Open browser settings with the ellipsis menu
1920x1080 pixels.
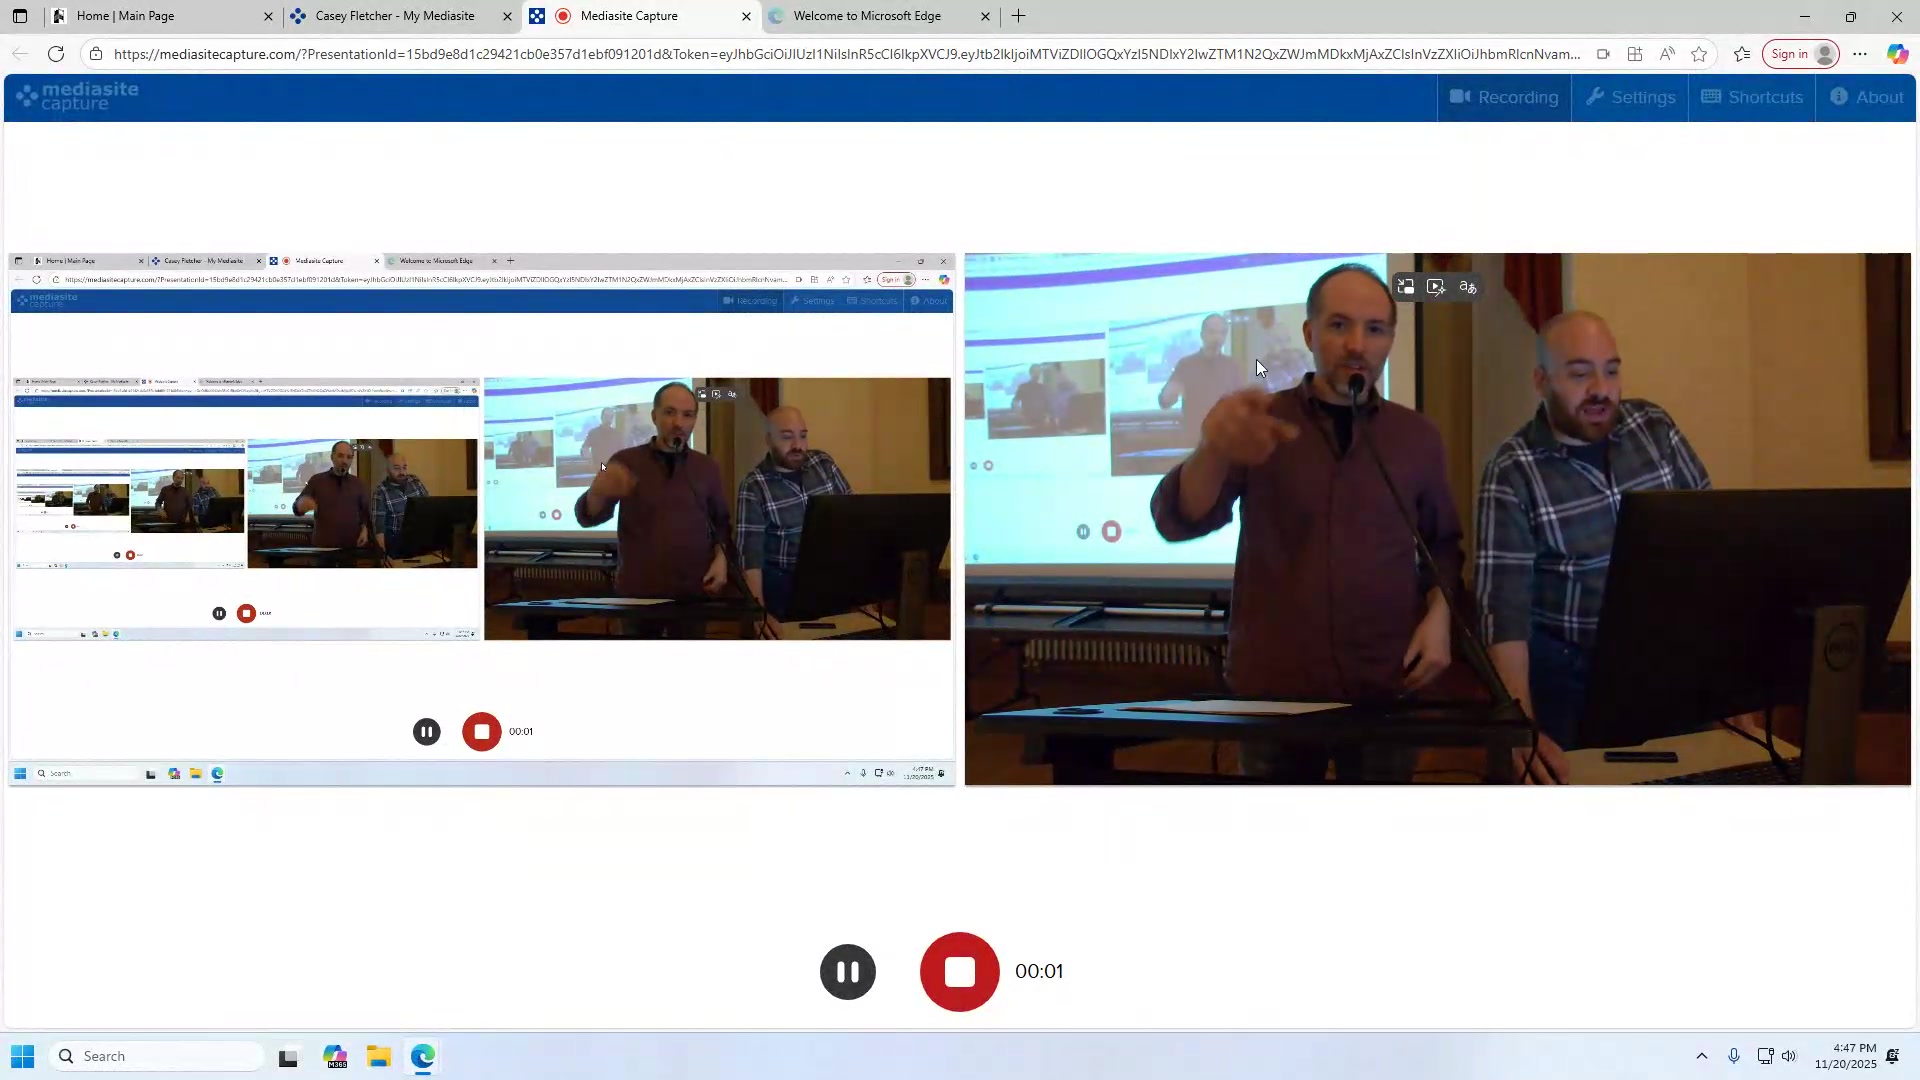(1860, 54)
